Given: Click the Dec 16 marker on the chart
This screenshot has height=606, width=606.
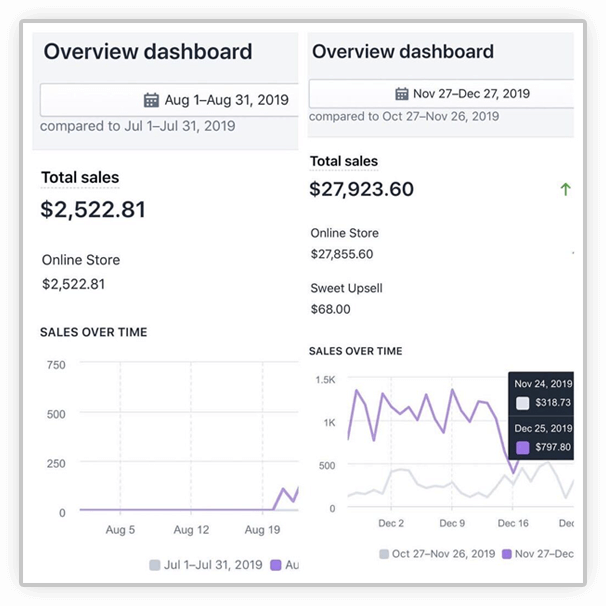Looking at the screenshot, I should point(513,523).
